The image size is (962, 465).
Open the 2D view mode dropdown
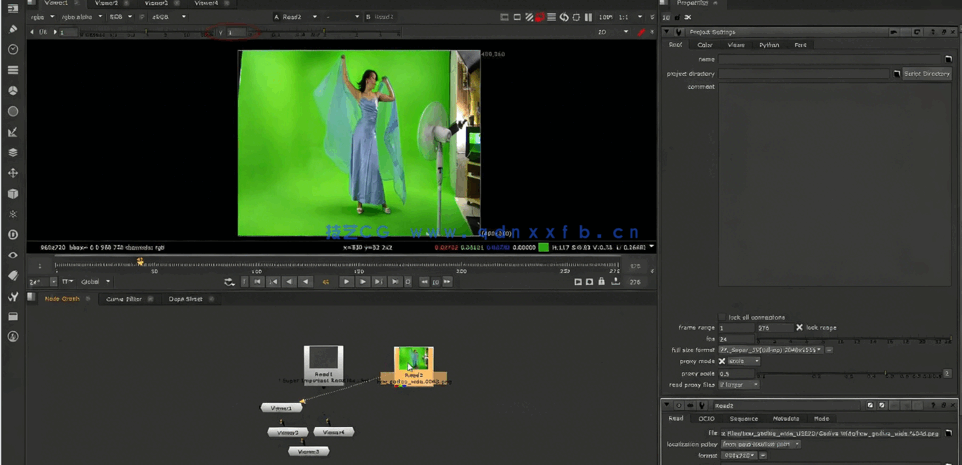coord(614,31)
